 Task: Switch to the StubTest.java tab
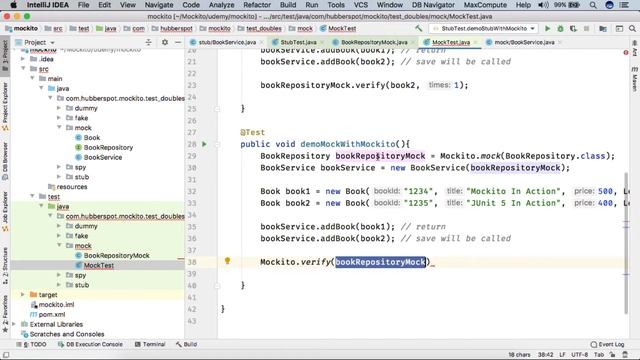click(x=298, y=42)
